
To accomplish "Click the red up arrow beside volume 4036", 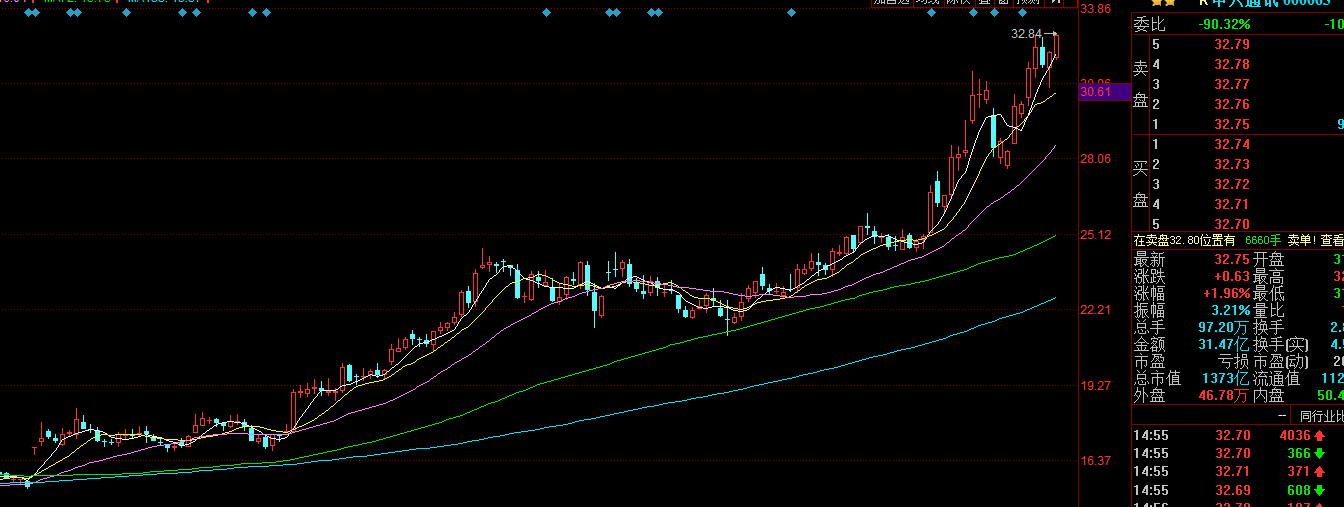I will pyautogui.click(x=1320, y=436).
